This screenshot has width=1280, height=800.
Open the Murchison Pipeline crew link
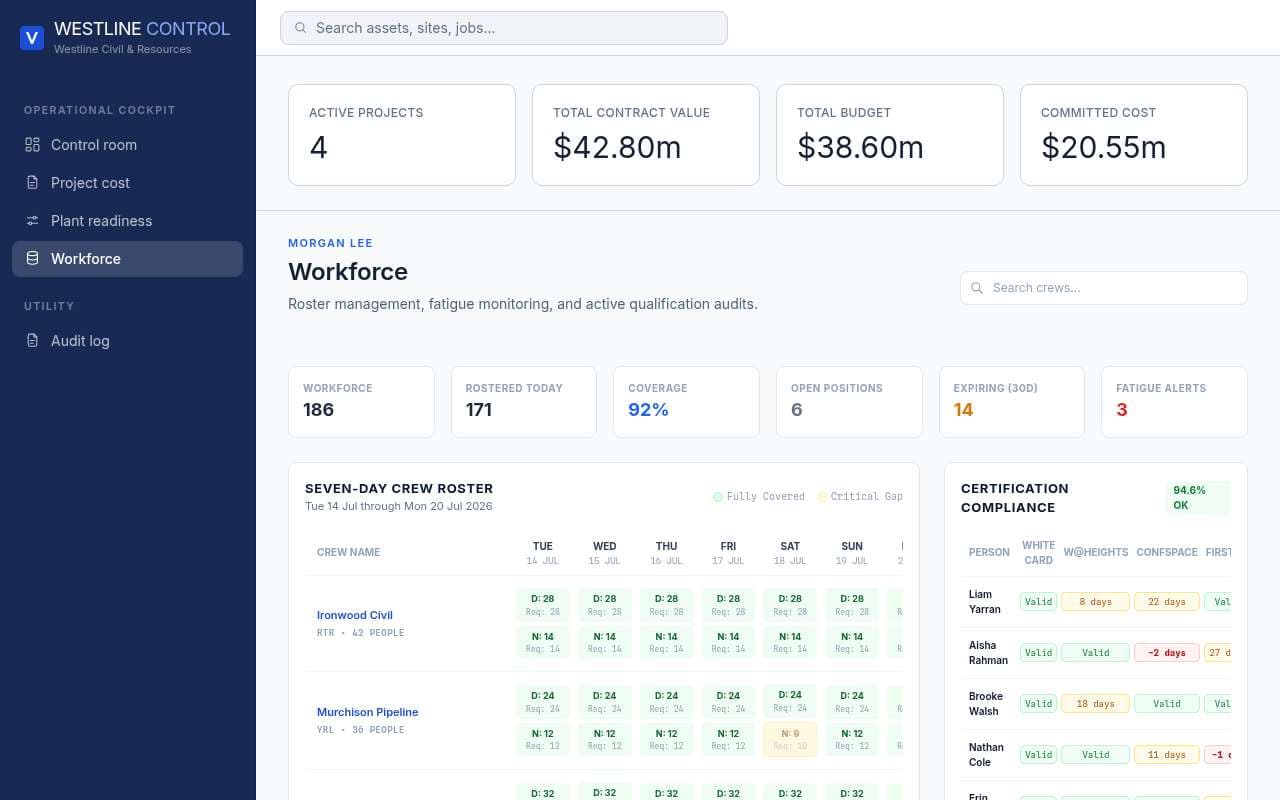coord(367,712)
